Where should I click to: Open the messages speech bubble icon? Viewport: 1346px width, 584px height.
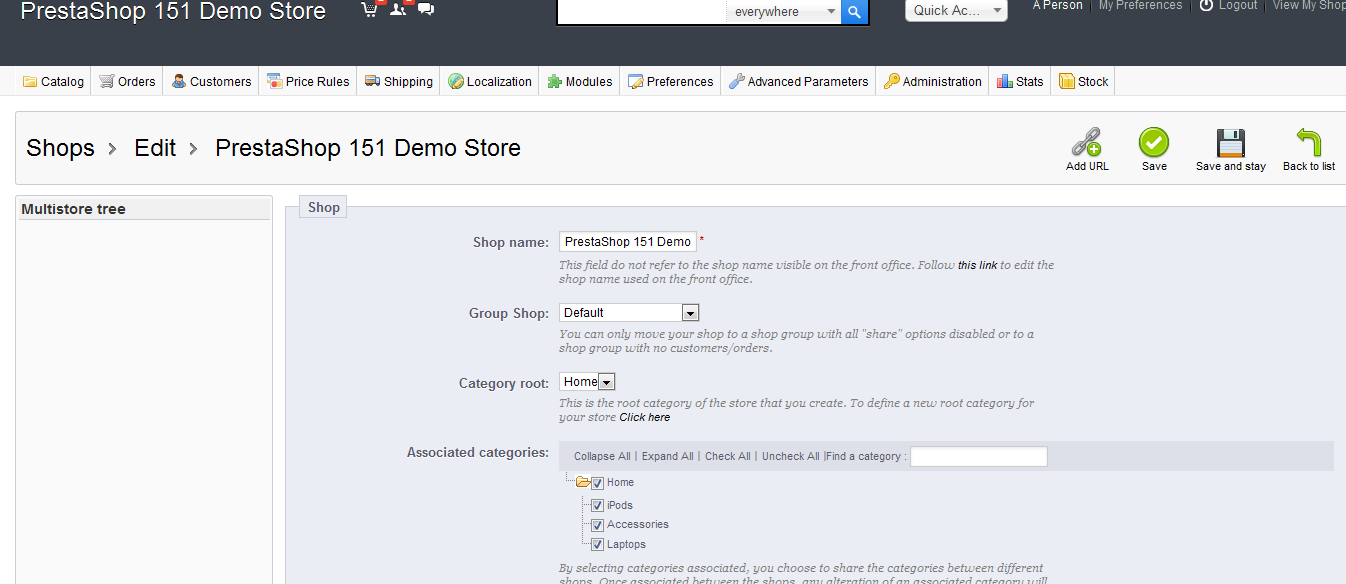[x=426, y=10]
